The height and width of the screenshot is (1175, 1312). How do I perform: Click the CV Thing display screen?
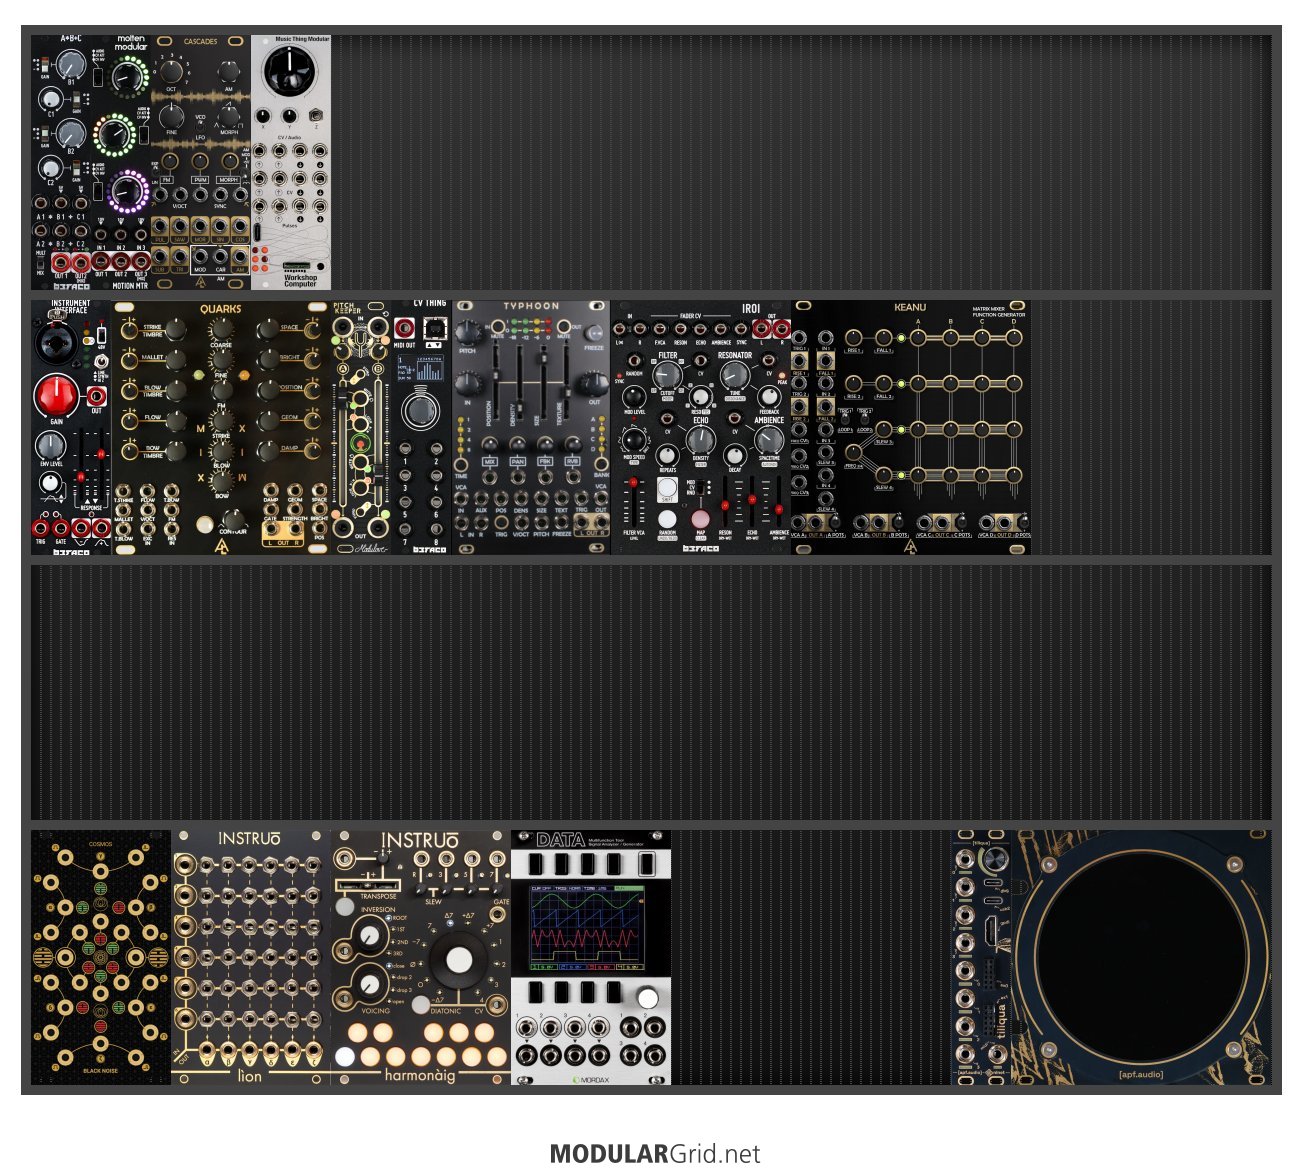tap(421, 369)
